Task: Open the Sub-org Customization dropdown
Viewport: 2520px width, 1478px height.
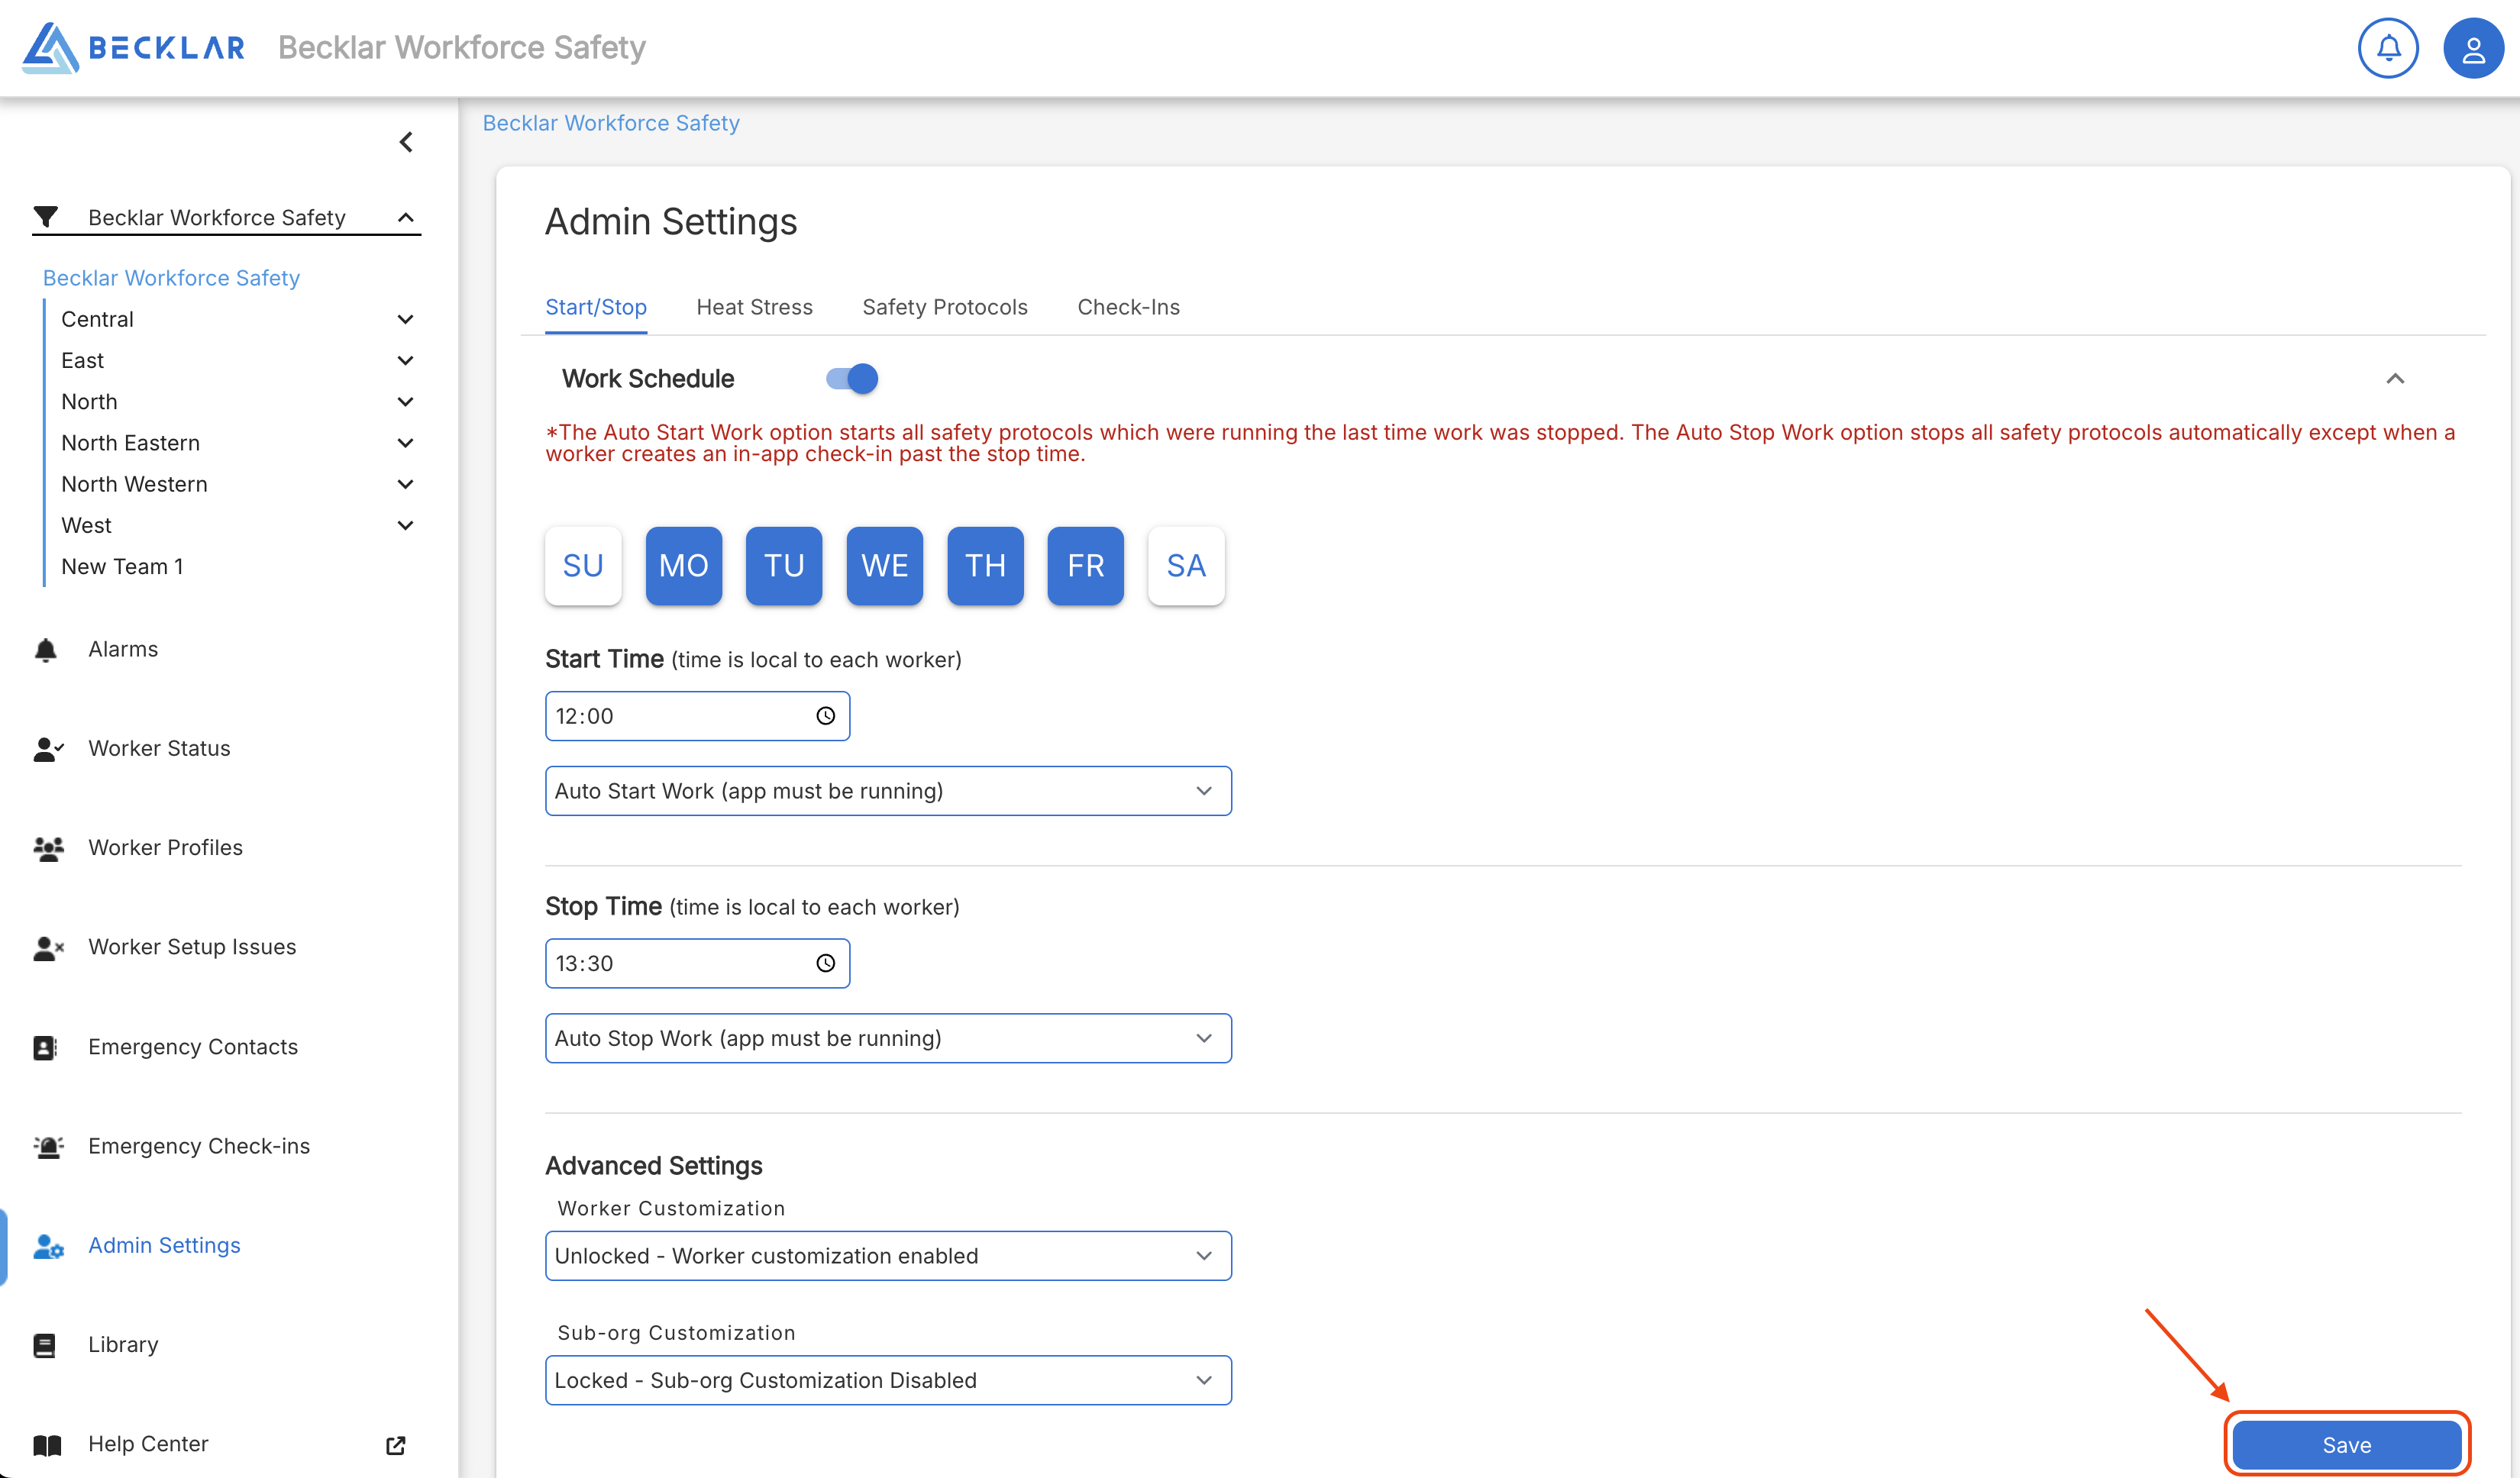Action: 888,1380
